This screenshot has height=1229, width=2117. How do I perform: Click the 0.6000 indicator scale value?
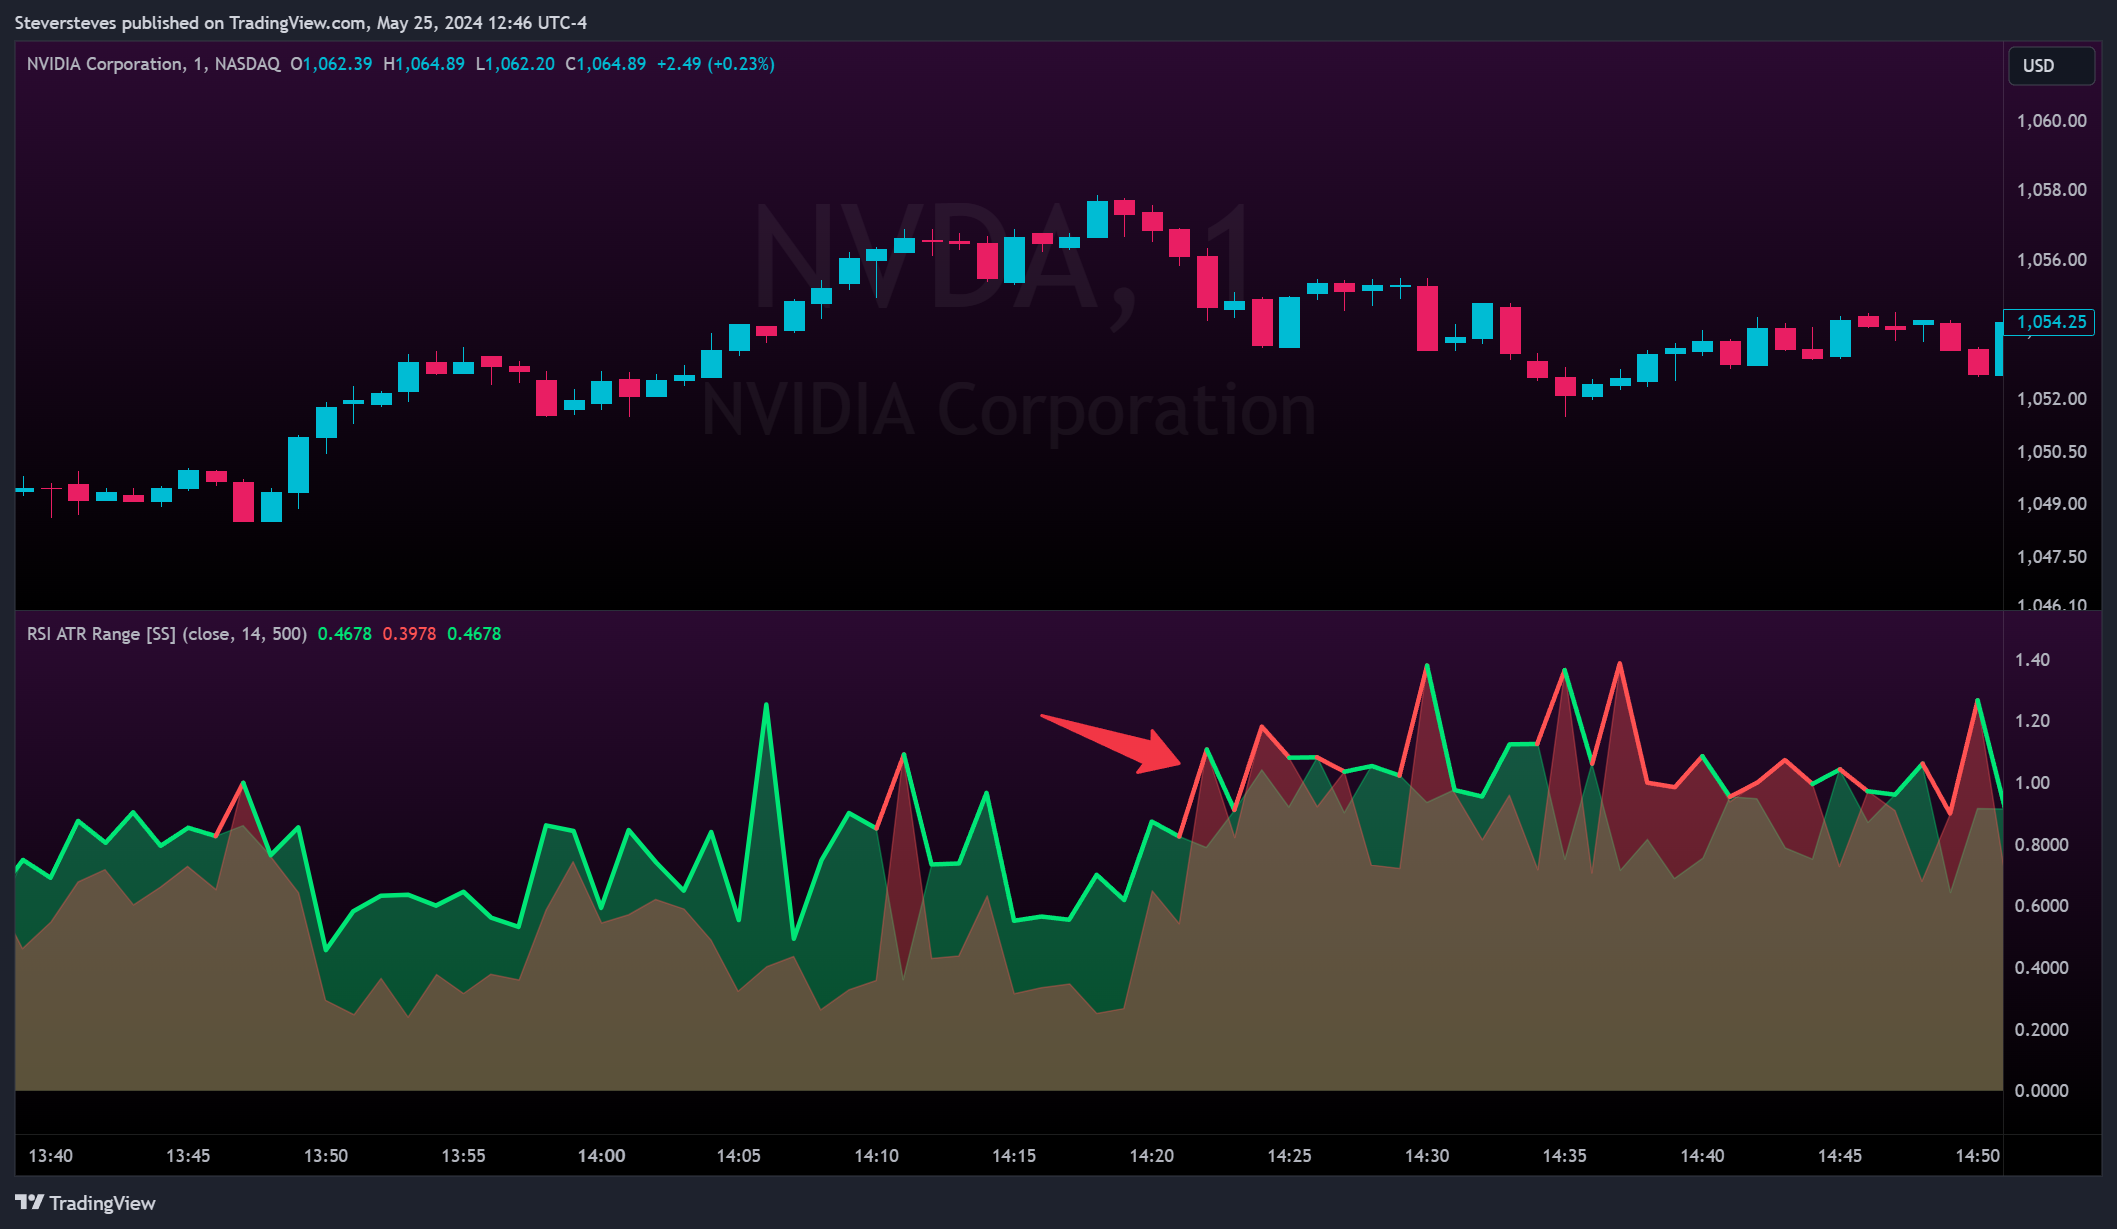(2041, 906)
